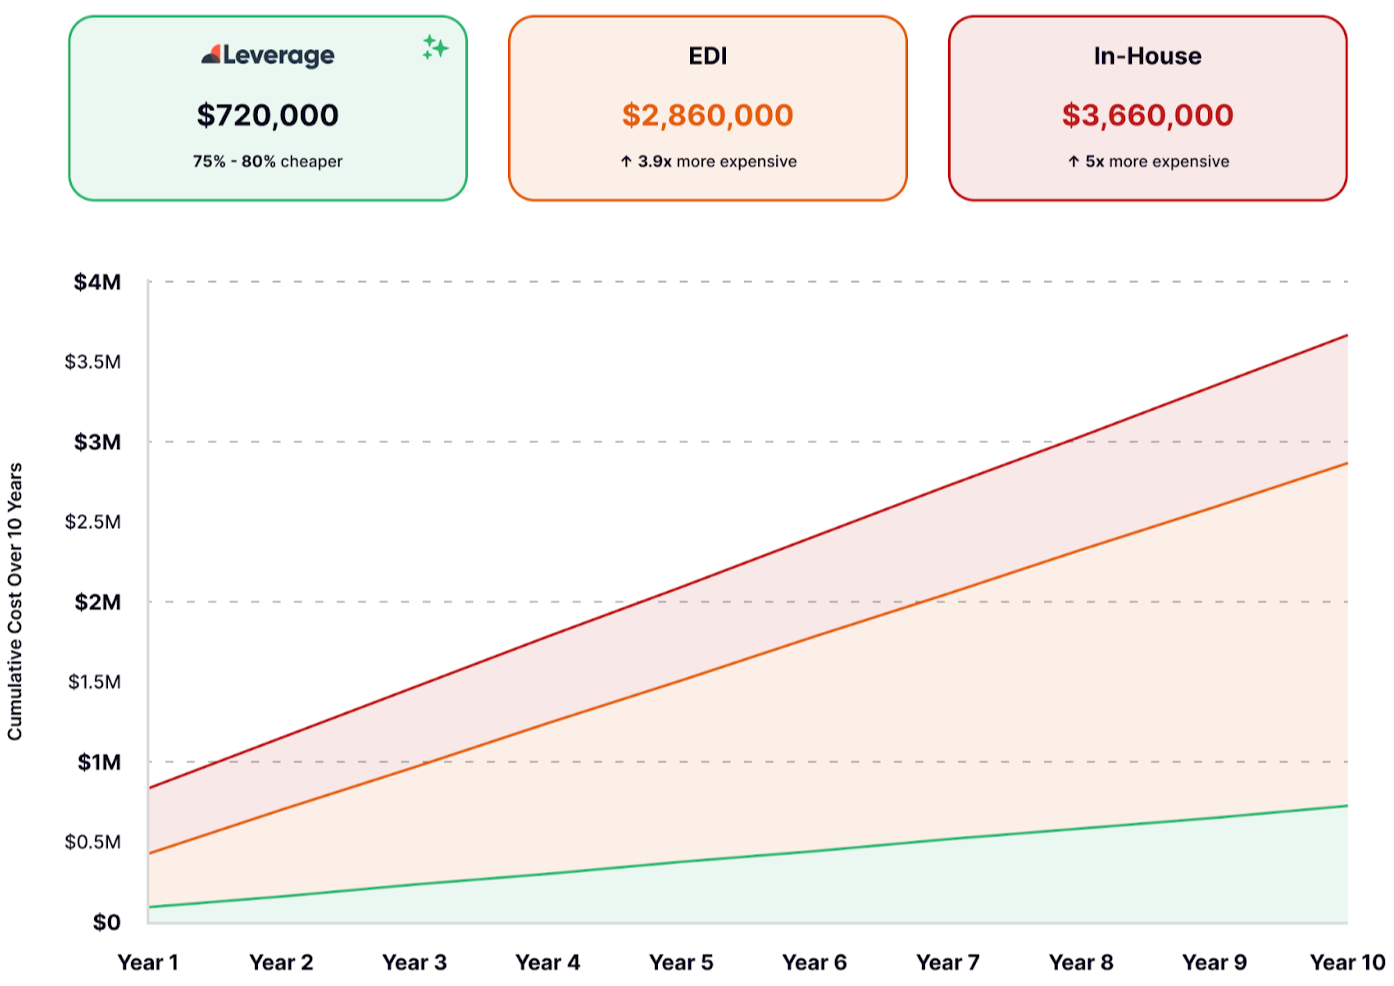Click the Year 7 x-axis label
Image resolution: width=1394 pixels, height=986 pixels.
coord(948,962)
